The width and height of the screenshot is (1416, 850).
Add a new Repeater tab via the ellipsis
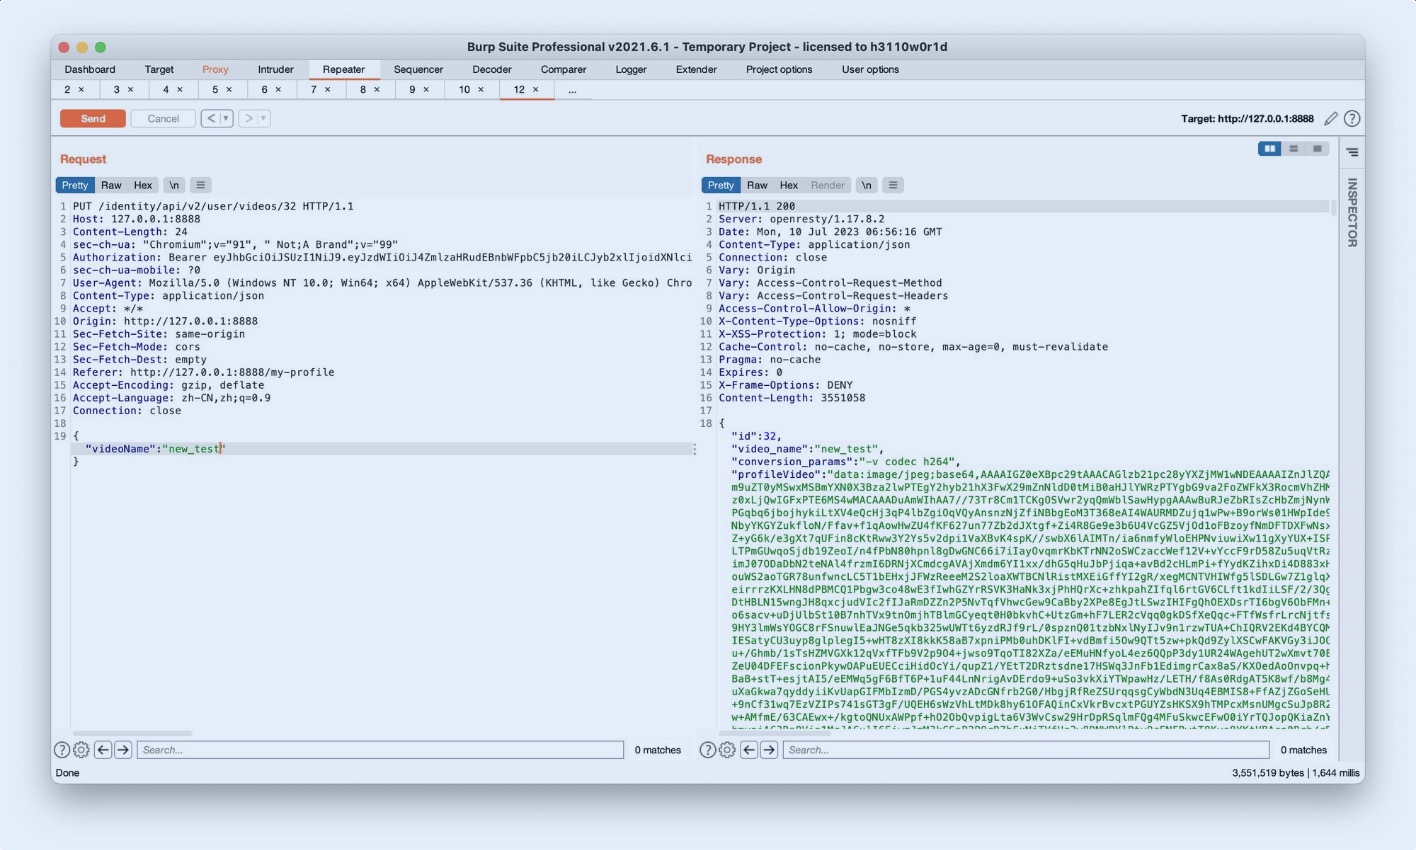pos(572,90)
